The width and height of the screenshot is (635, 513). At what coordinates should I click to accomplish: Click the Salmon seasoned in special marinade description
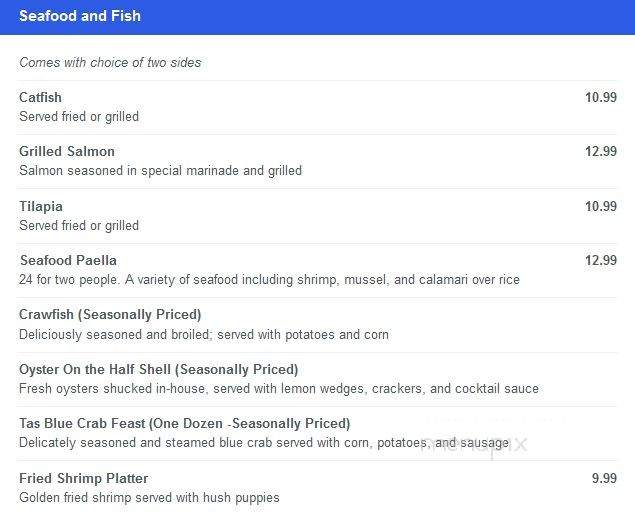click(160, 170)
